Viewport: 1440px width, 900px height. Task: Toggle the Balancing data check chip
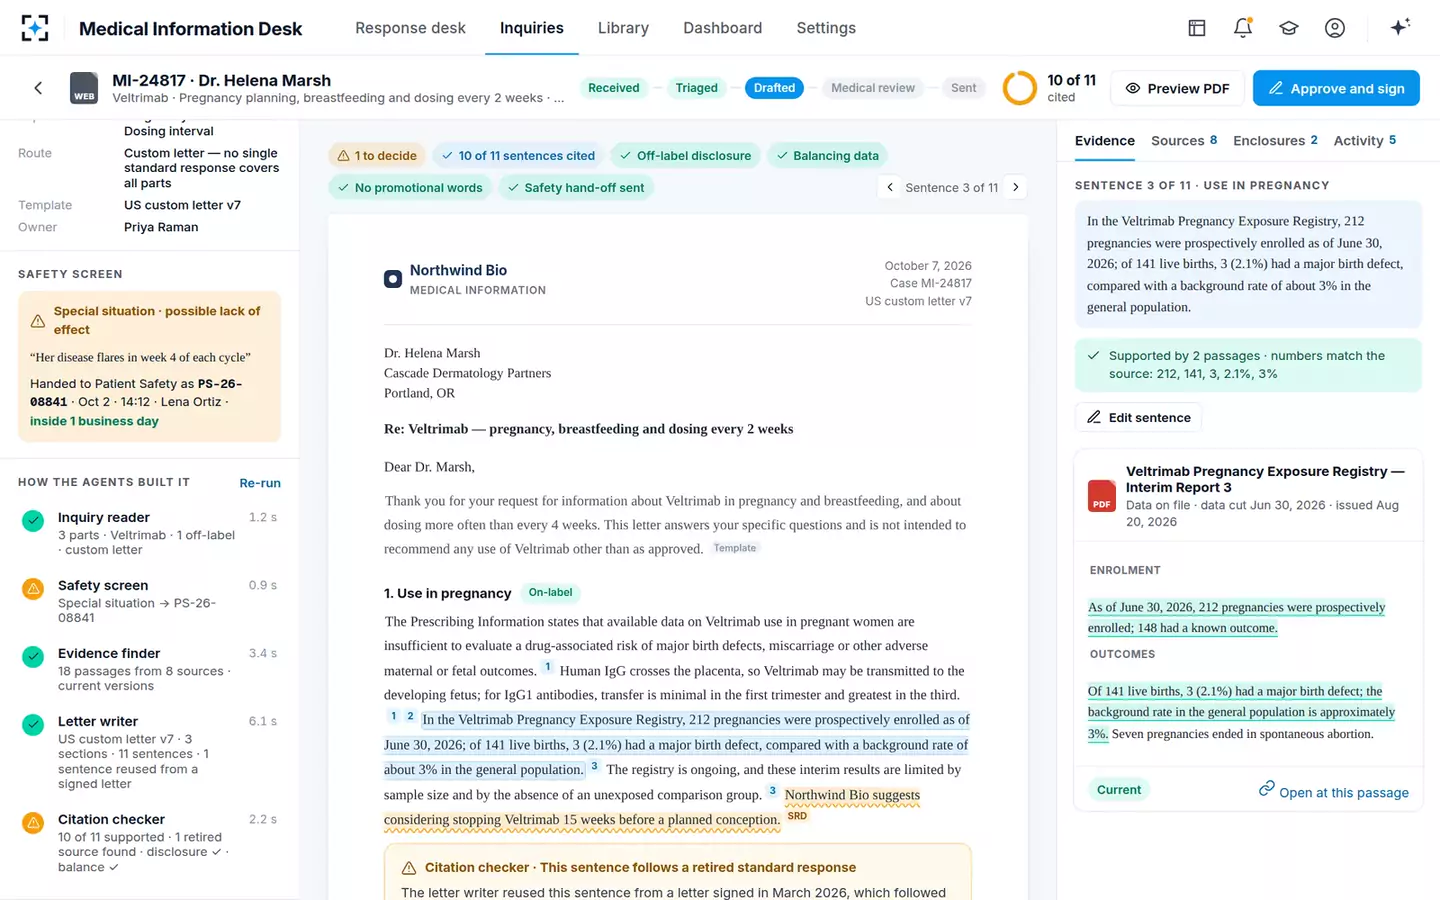pyautogui.click(x=827, y=156)
